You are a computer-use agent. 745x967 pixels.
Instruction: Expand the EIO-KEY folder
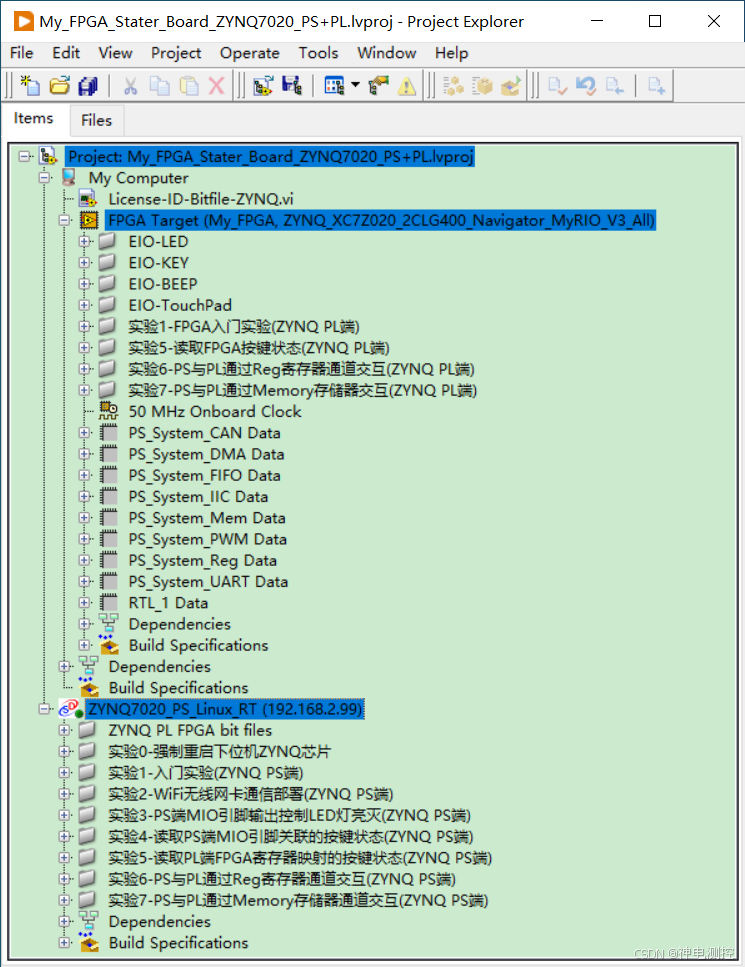point(85,263)
